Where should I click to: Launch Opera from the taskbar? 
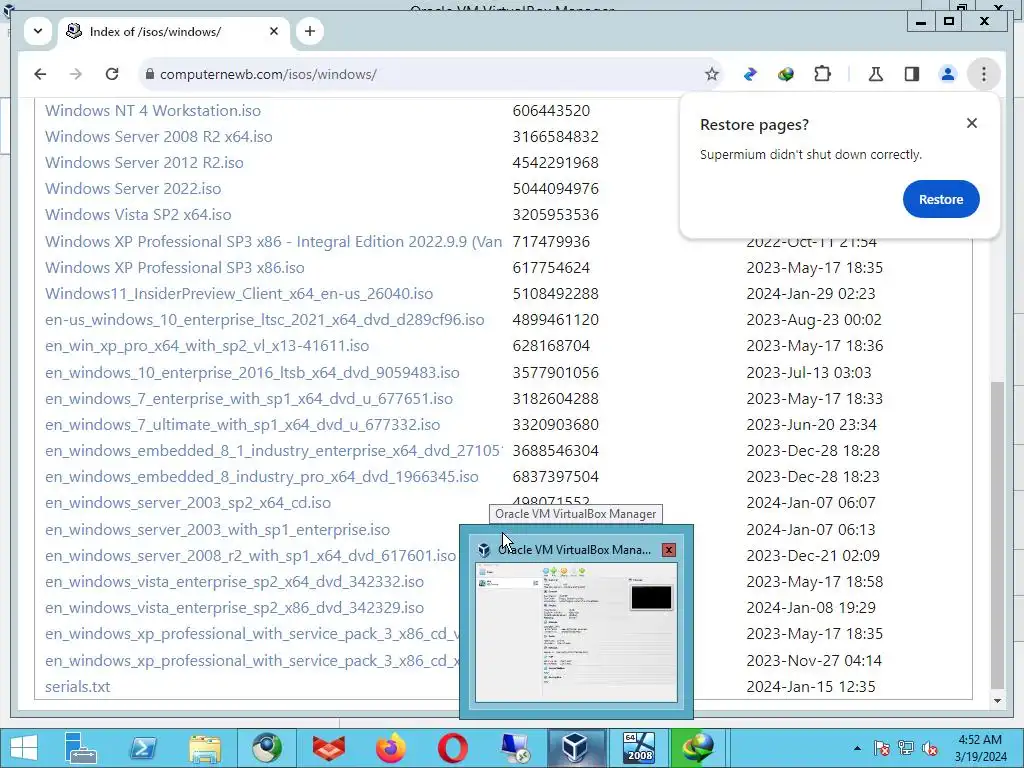pos(453,748)
